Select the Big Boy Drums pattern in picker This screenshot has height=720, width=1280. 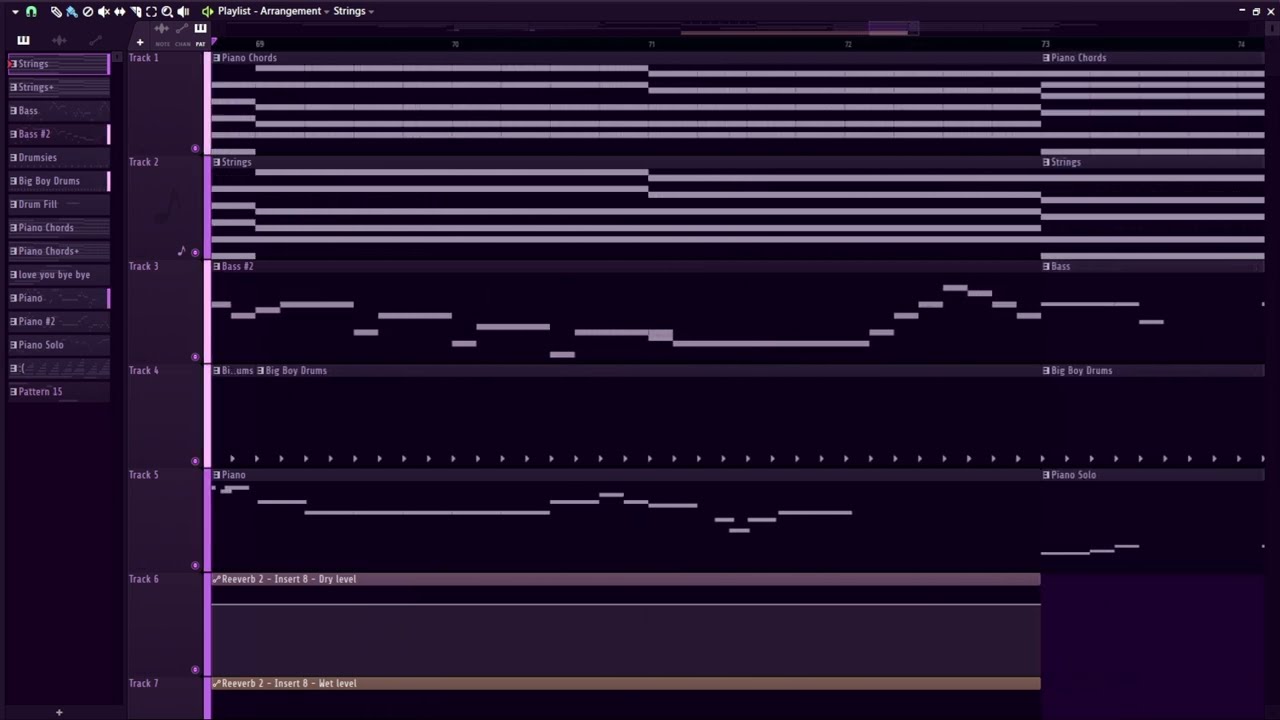[59, 181]
